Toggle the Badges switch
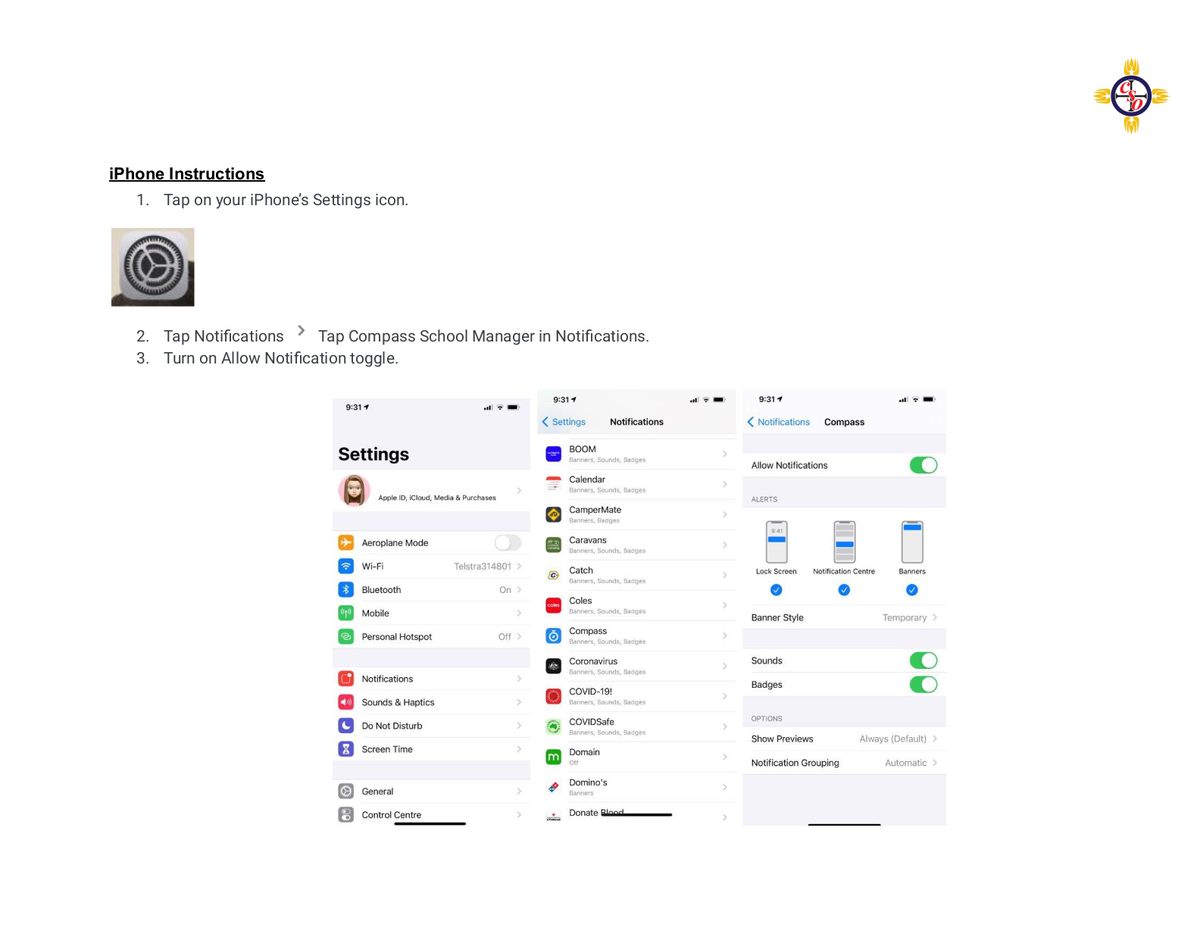The width and height of the screenshot is (1200, 927). pyautogui.click(x=923, y=684)
